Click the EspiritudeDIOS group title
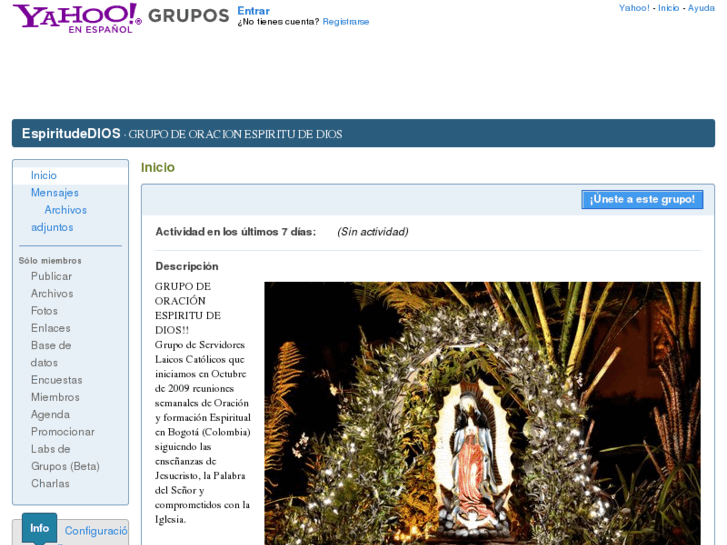Viewport: 727px width, 545px height. point(71,134)
